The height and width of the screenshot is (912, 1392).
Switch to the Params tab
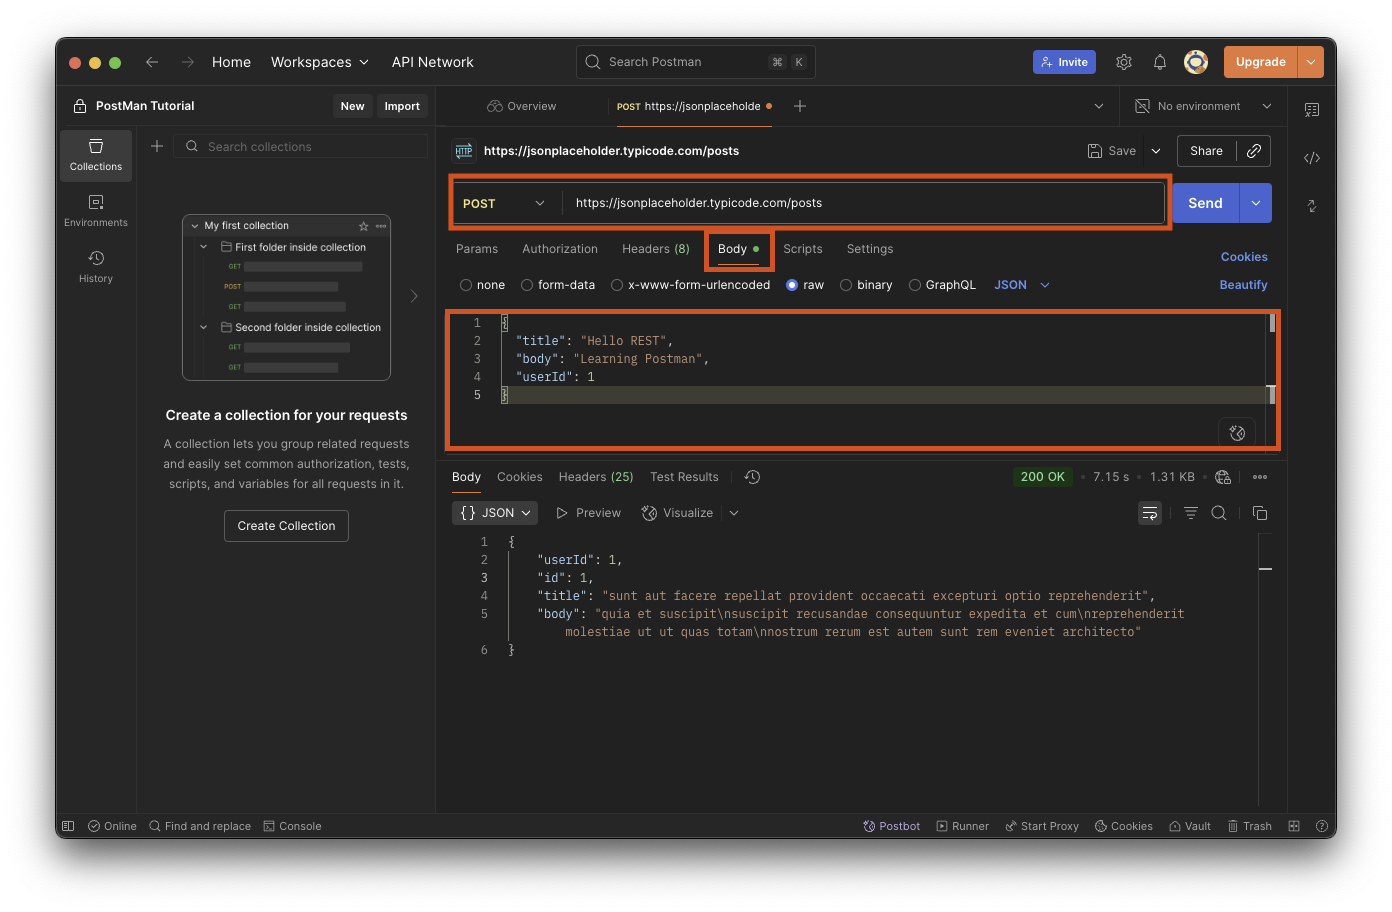477,249
